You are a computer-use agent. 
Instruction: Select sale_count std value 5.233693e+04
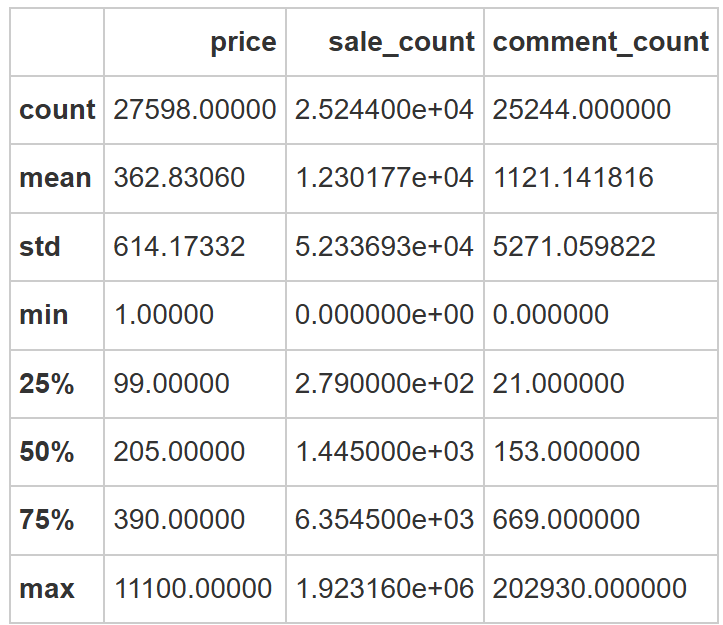click(x=385, y=246)
